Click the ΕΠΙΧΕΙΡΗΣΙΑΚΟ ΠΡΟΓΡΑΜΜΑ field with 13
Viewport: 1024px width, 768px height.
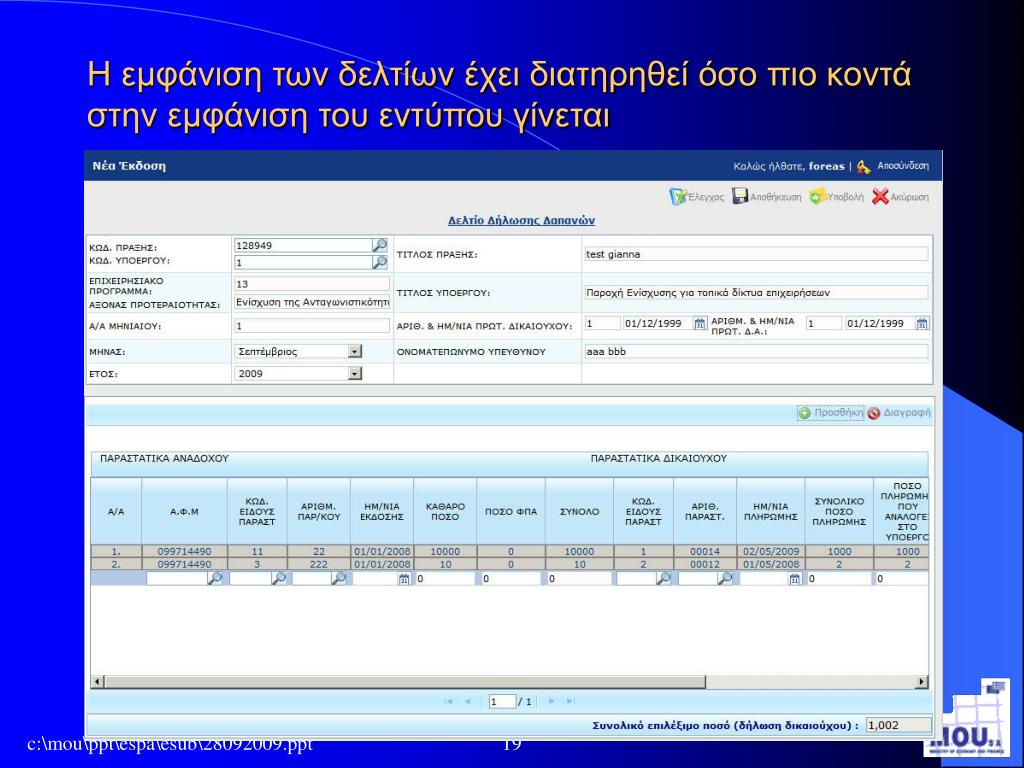[x=312, y=284]
